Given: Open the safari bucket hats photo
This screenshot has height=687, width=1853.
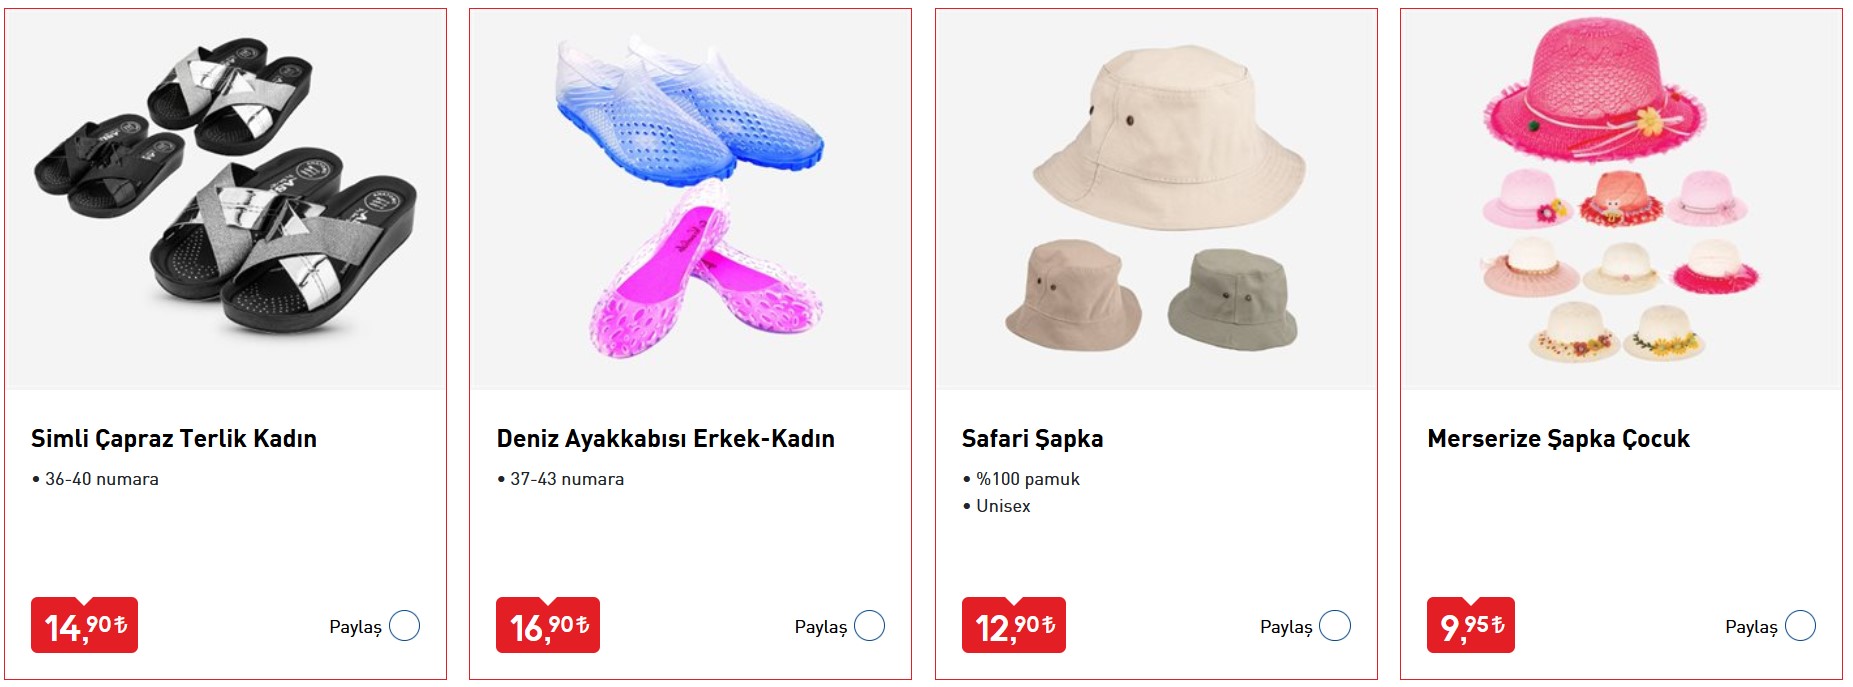Looking at the screenshot, I should (x=1156, y=200).
